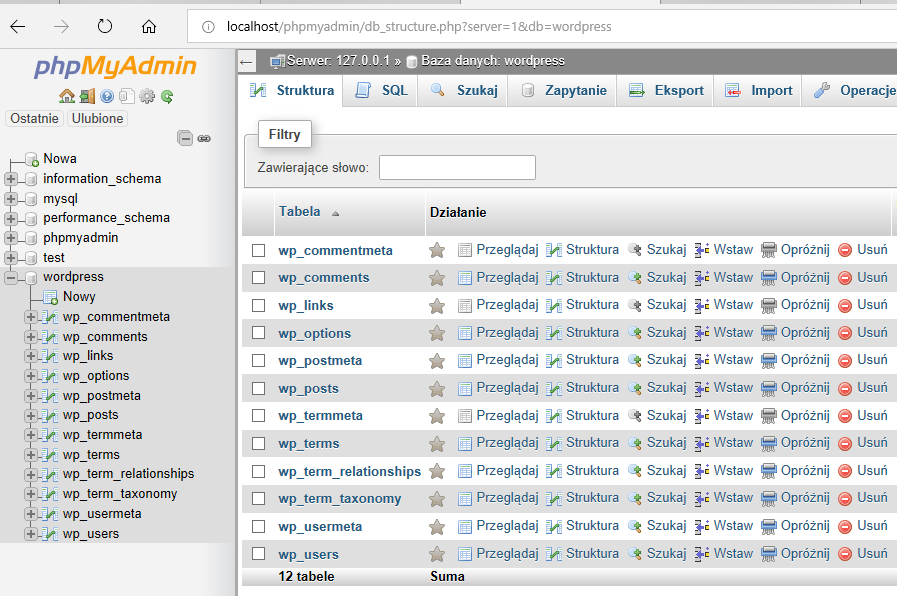Expand the phpmyadmin database node
The width and height of the screenshot is (897, 596).
click(x=11, y=238)
